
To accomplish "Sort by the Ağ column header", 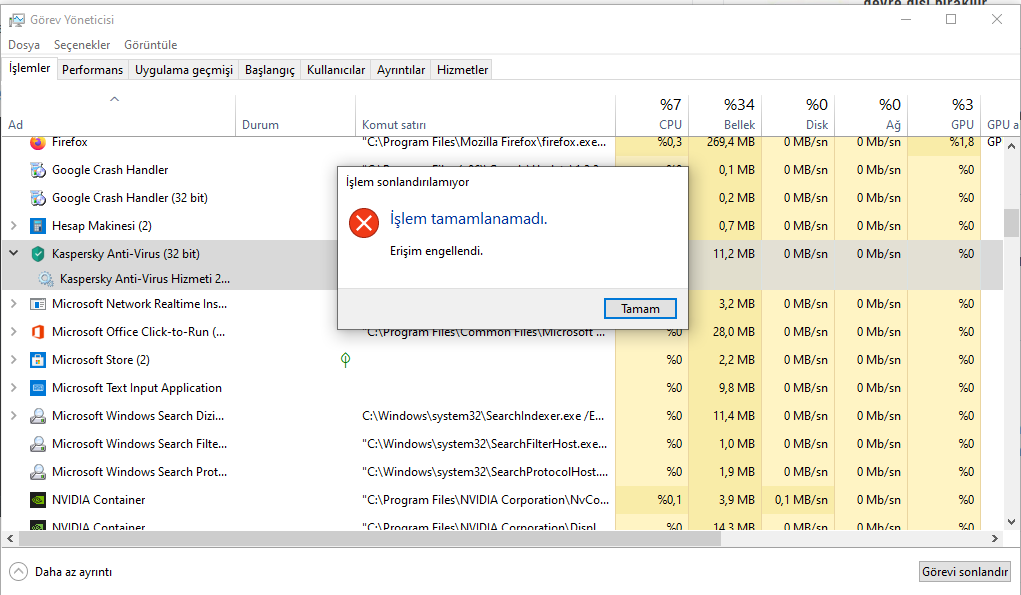I will 871,115.
